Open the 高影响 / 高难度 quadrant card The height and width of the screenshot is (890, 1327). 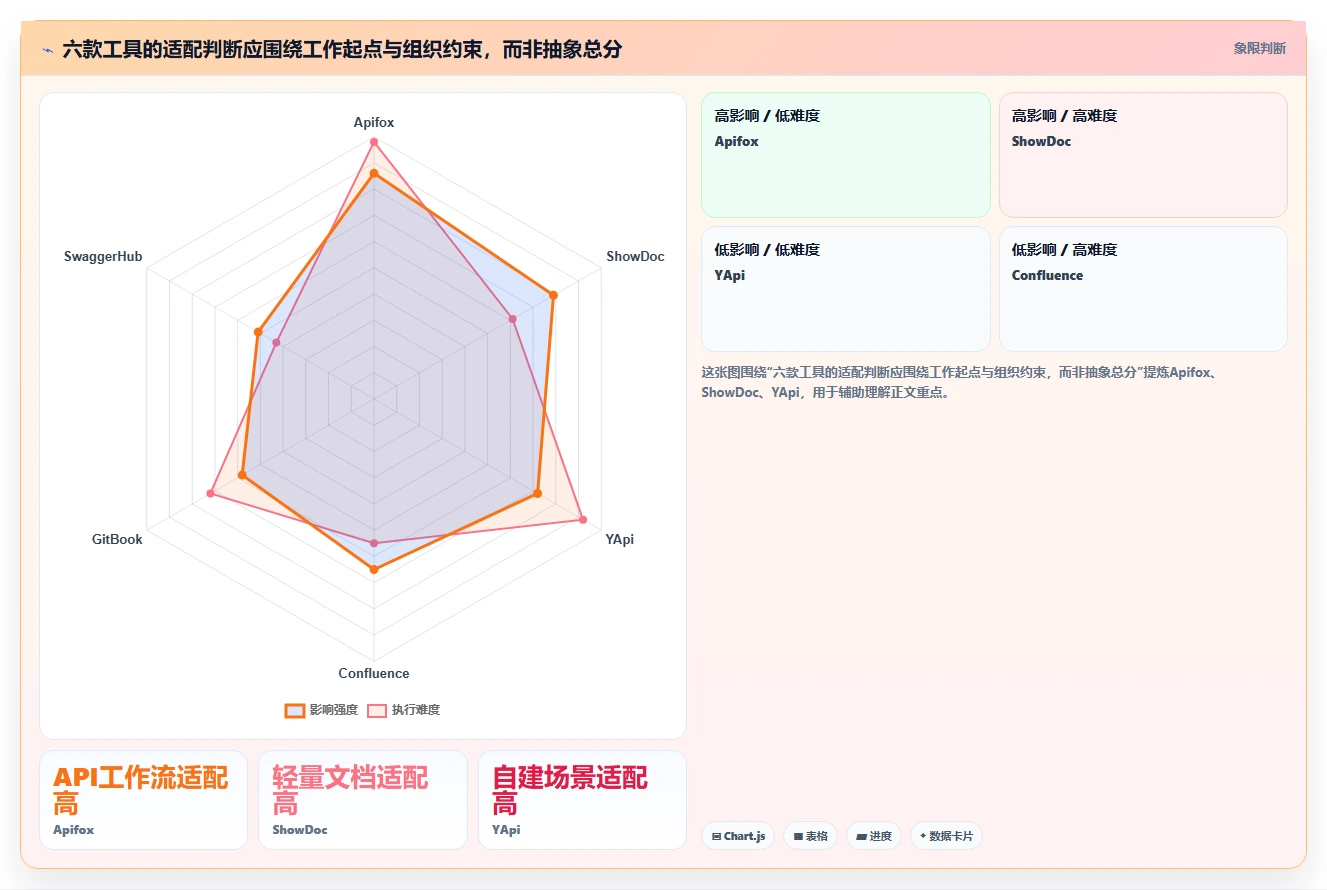1143,155
